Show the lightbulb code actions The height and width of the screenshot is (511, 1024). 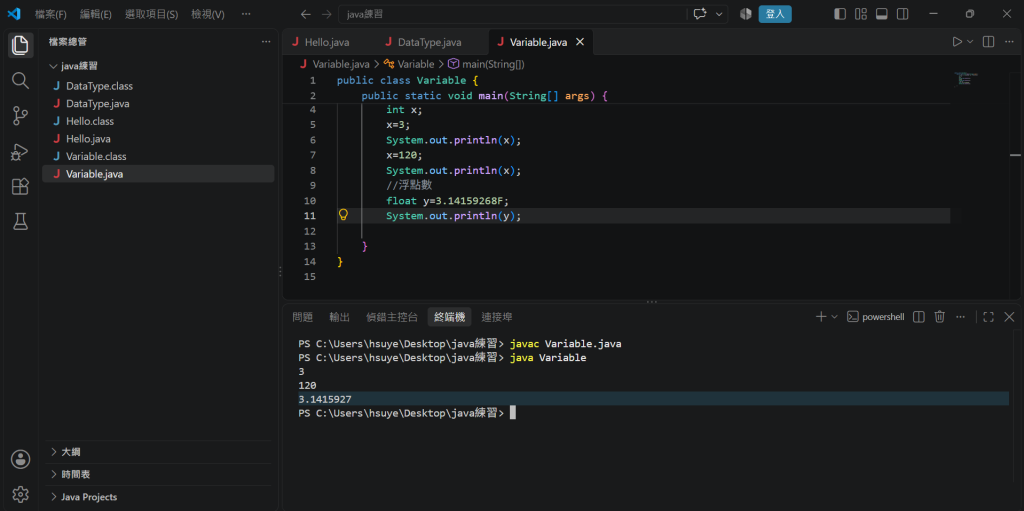pyautogui.click(x=343, y=215)
